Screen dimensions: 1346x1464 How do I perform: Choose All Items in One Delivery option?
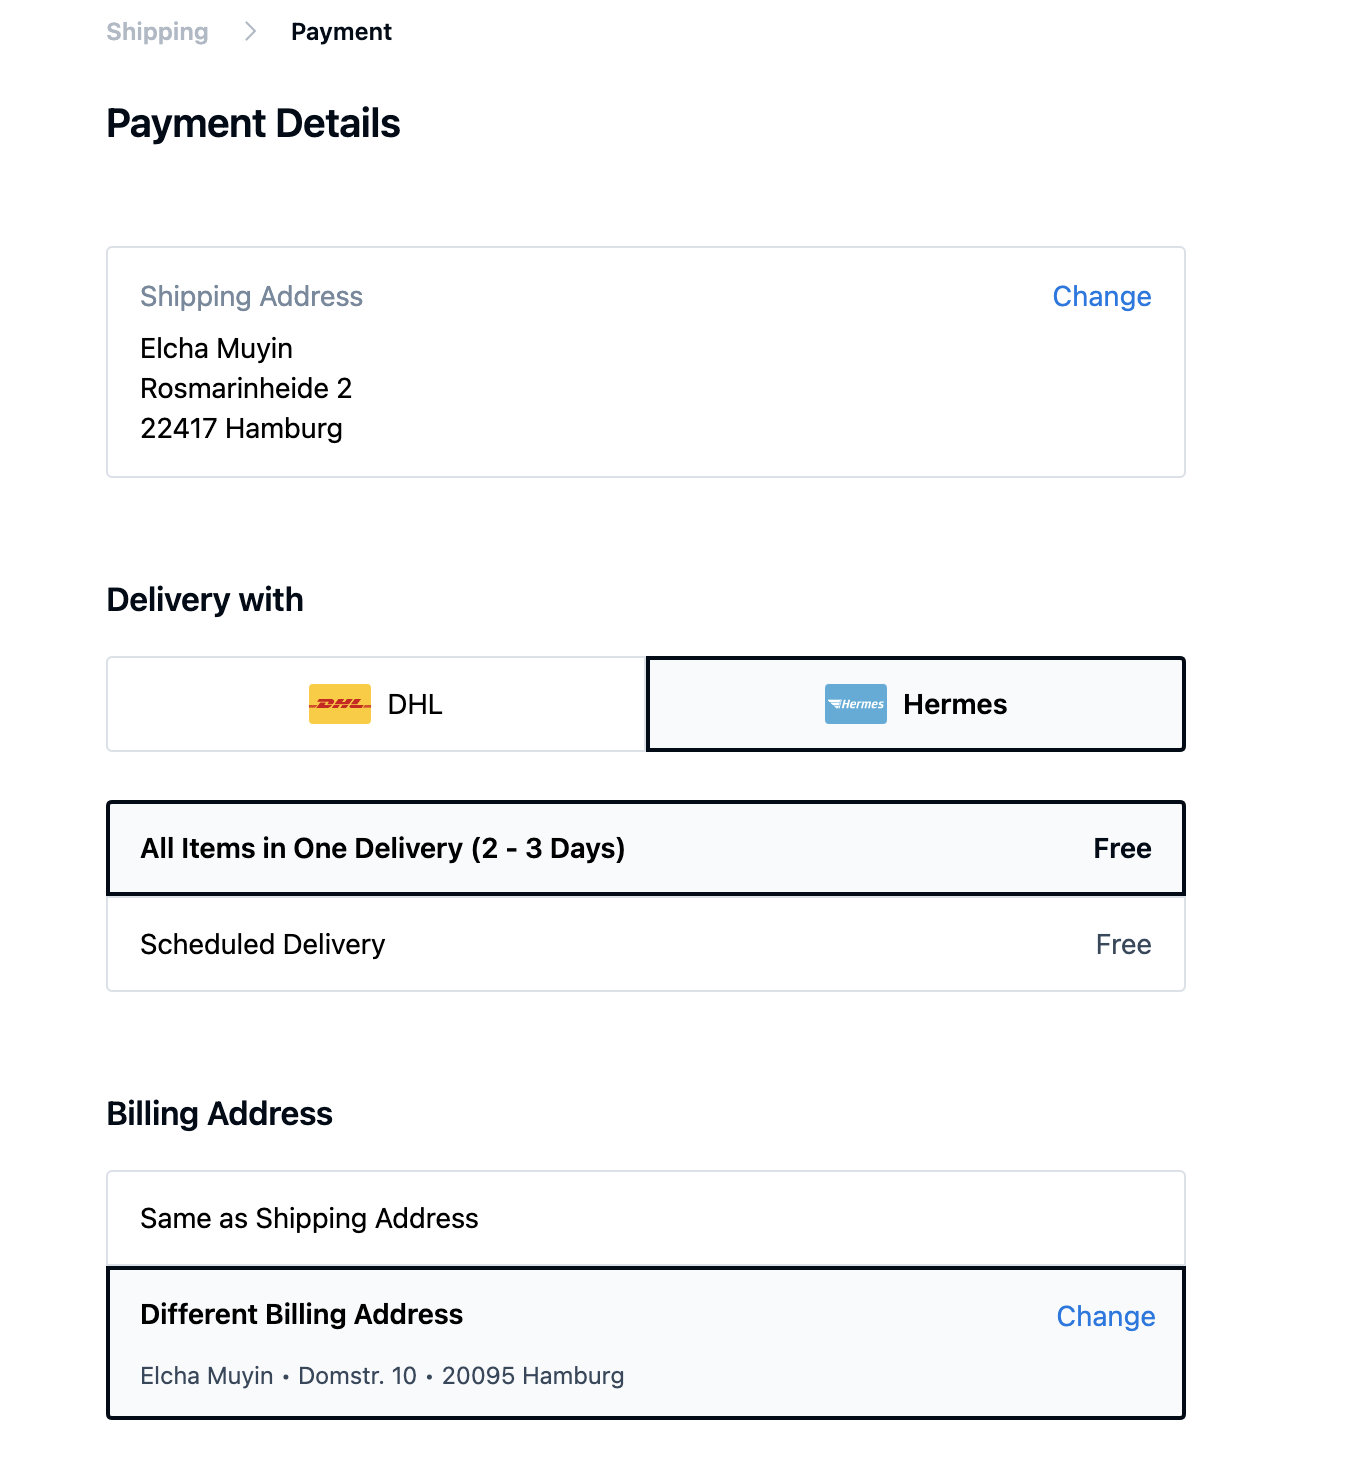pos(645,848)
